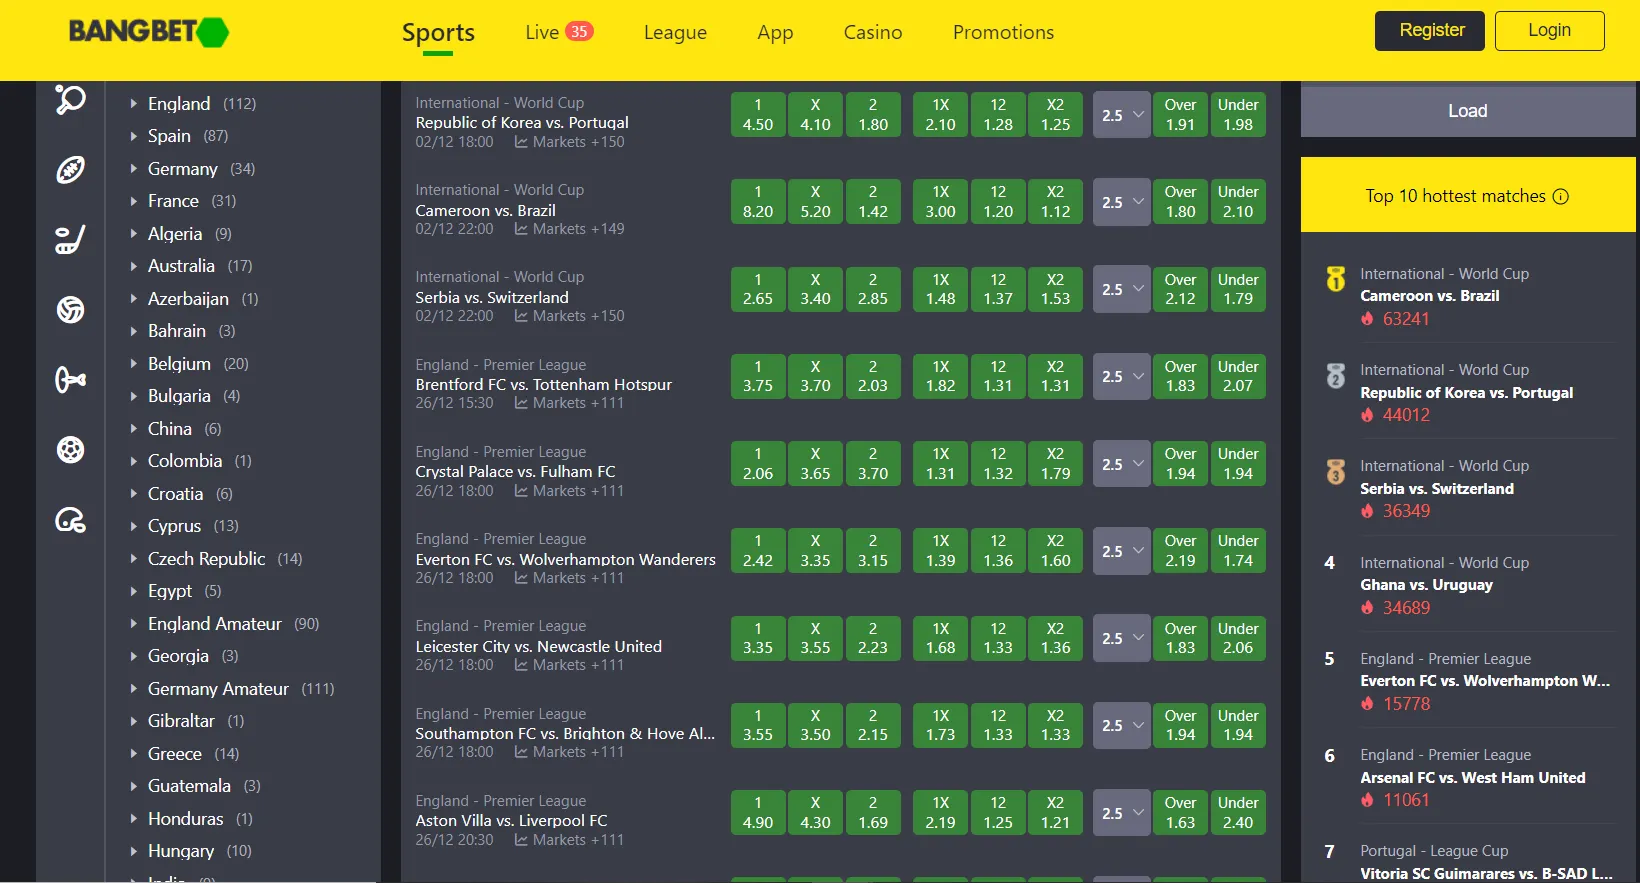Click flame icon next to 63241

[1367, 319]
